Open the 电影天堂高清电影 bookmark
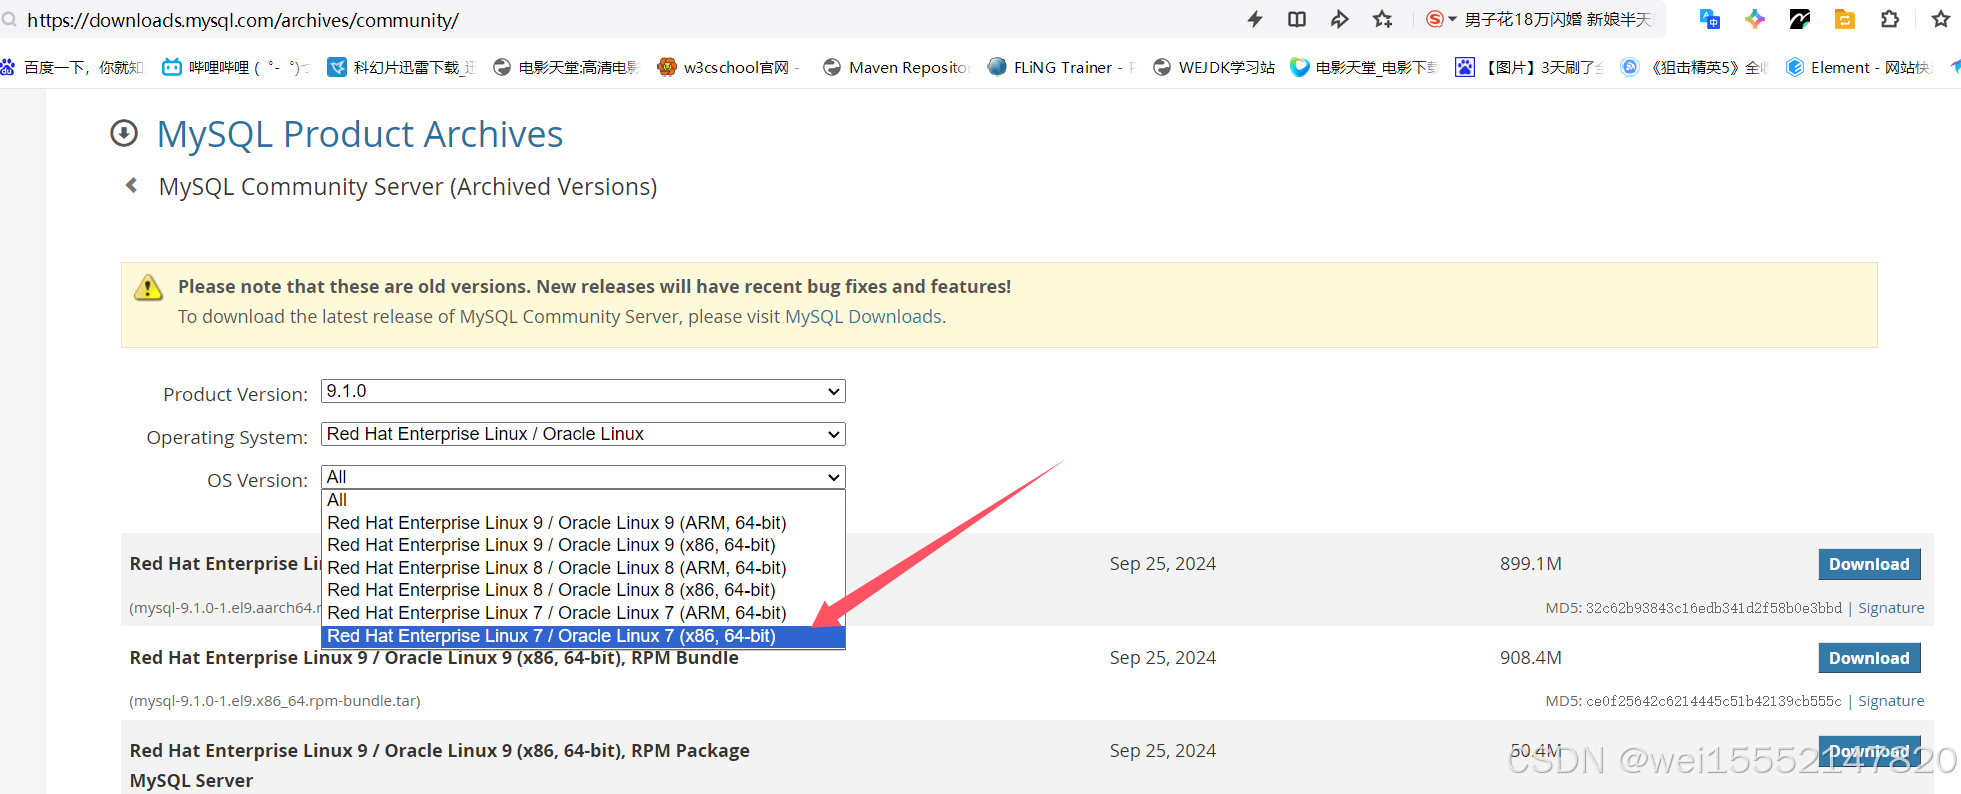Viewport: 1961px width, 794px height. [x=567, y=67]
